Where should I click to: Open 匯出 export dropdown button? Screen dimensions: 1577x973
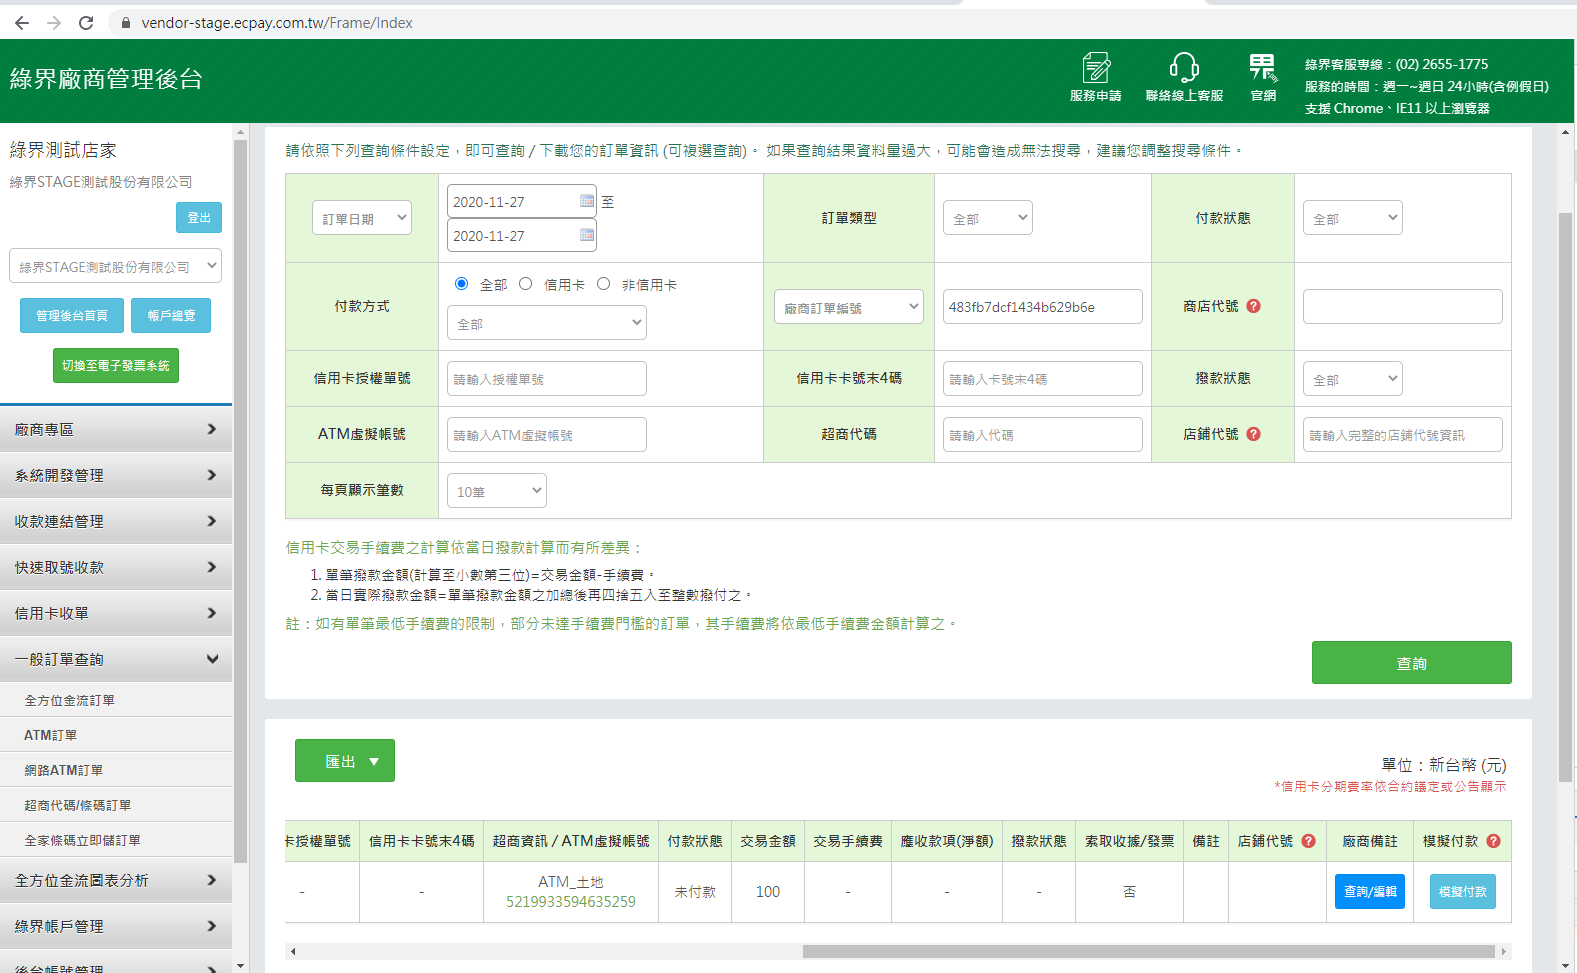pyautogui.click(x=345, y=761)
